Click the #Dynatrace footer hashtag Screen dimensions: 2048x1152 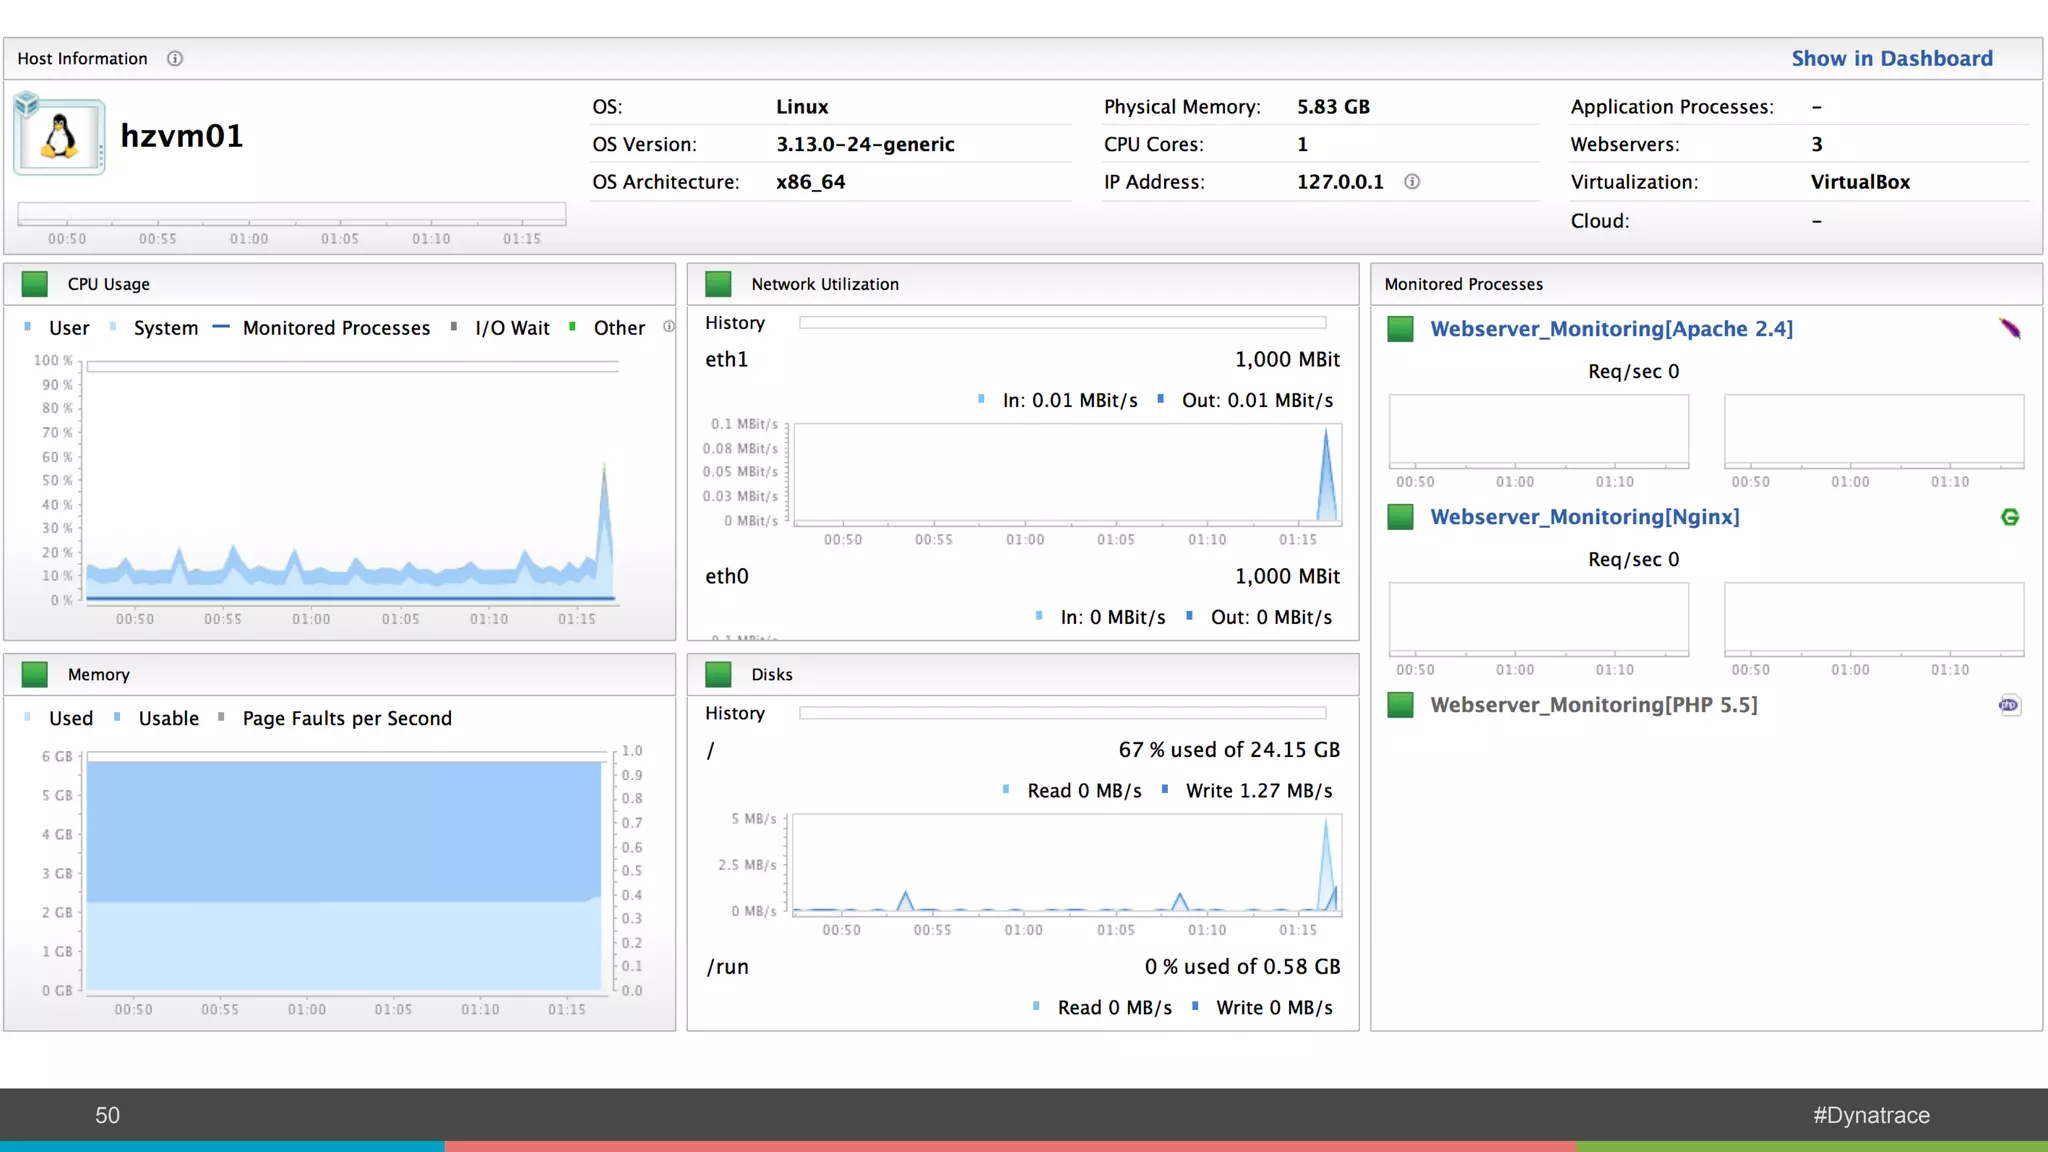tap(1871, 1115)
